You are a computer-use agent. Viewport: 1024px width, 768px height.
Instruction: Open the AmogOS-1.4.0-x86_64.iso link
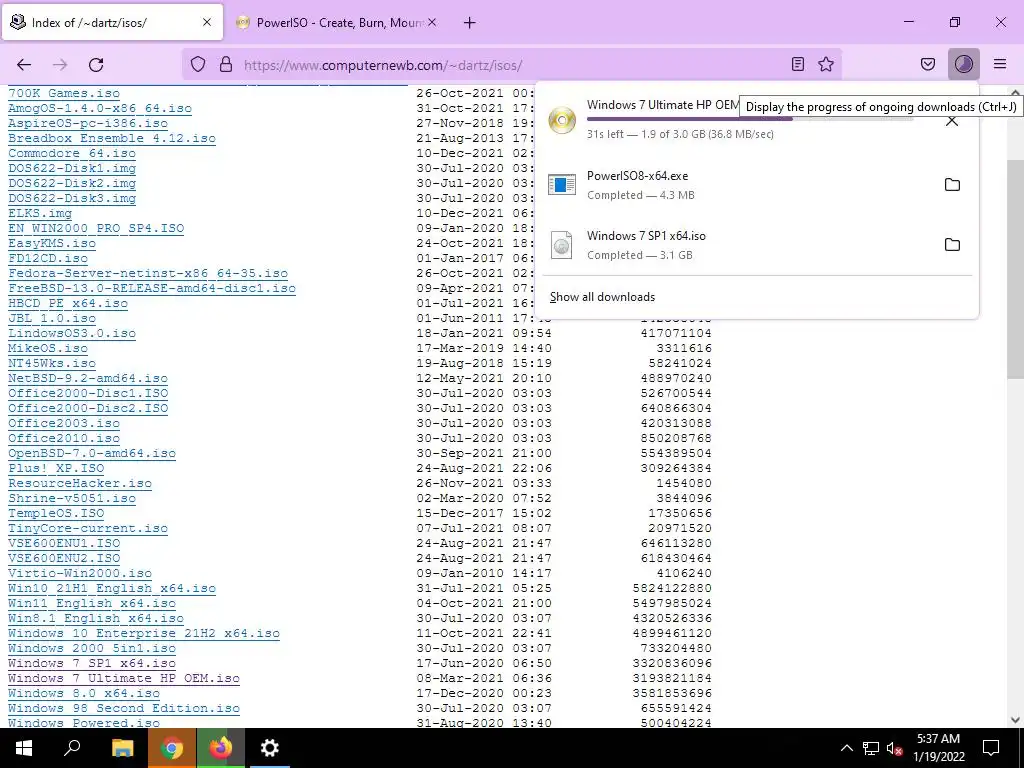100,108
